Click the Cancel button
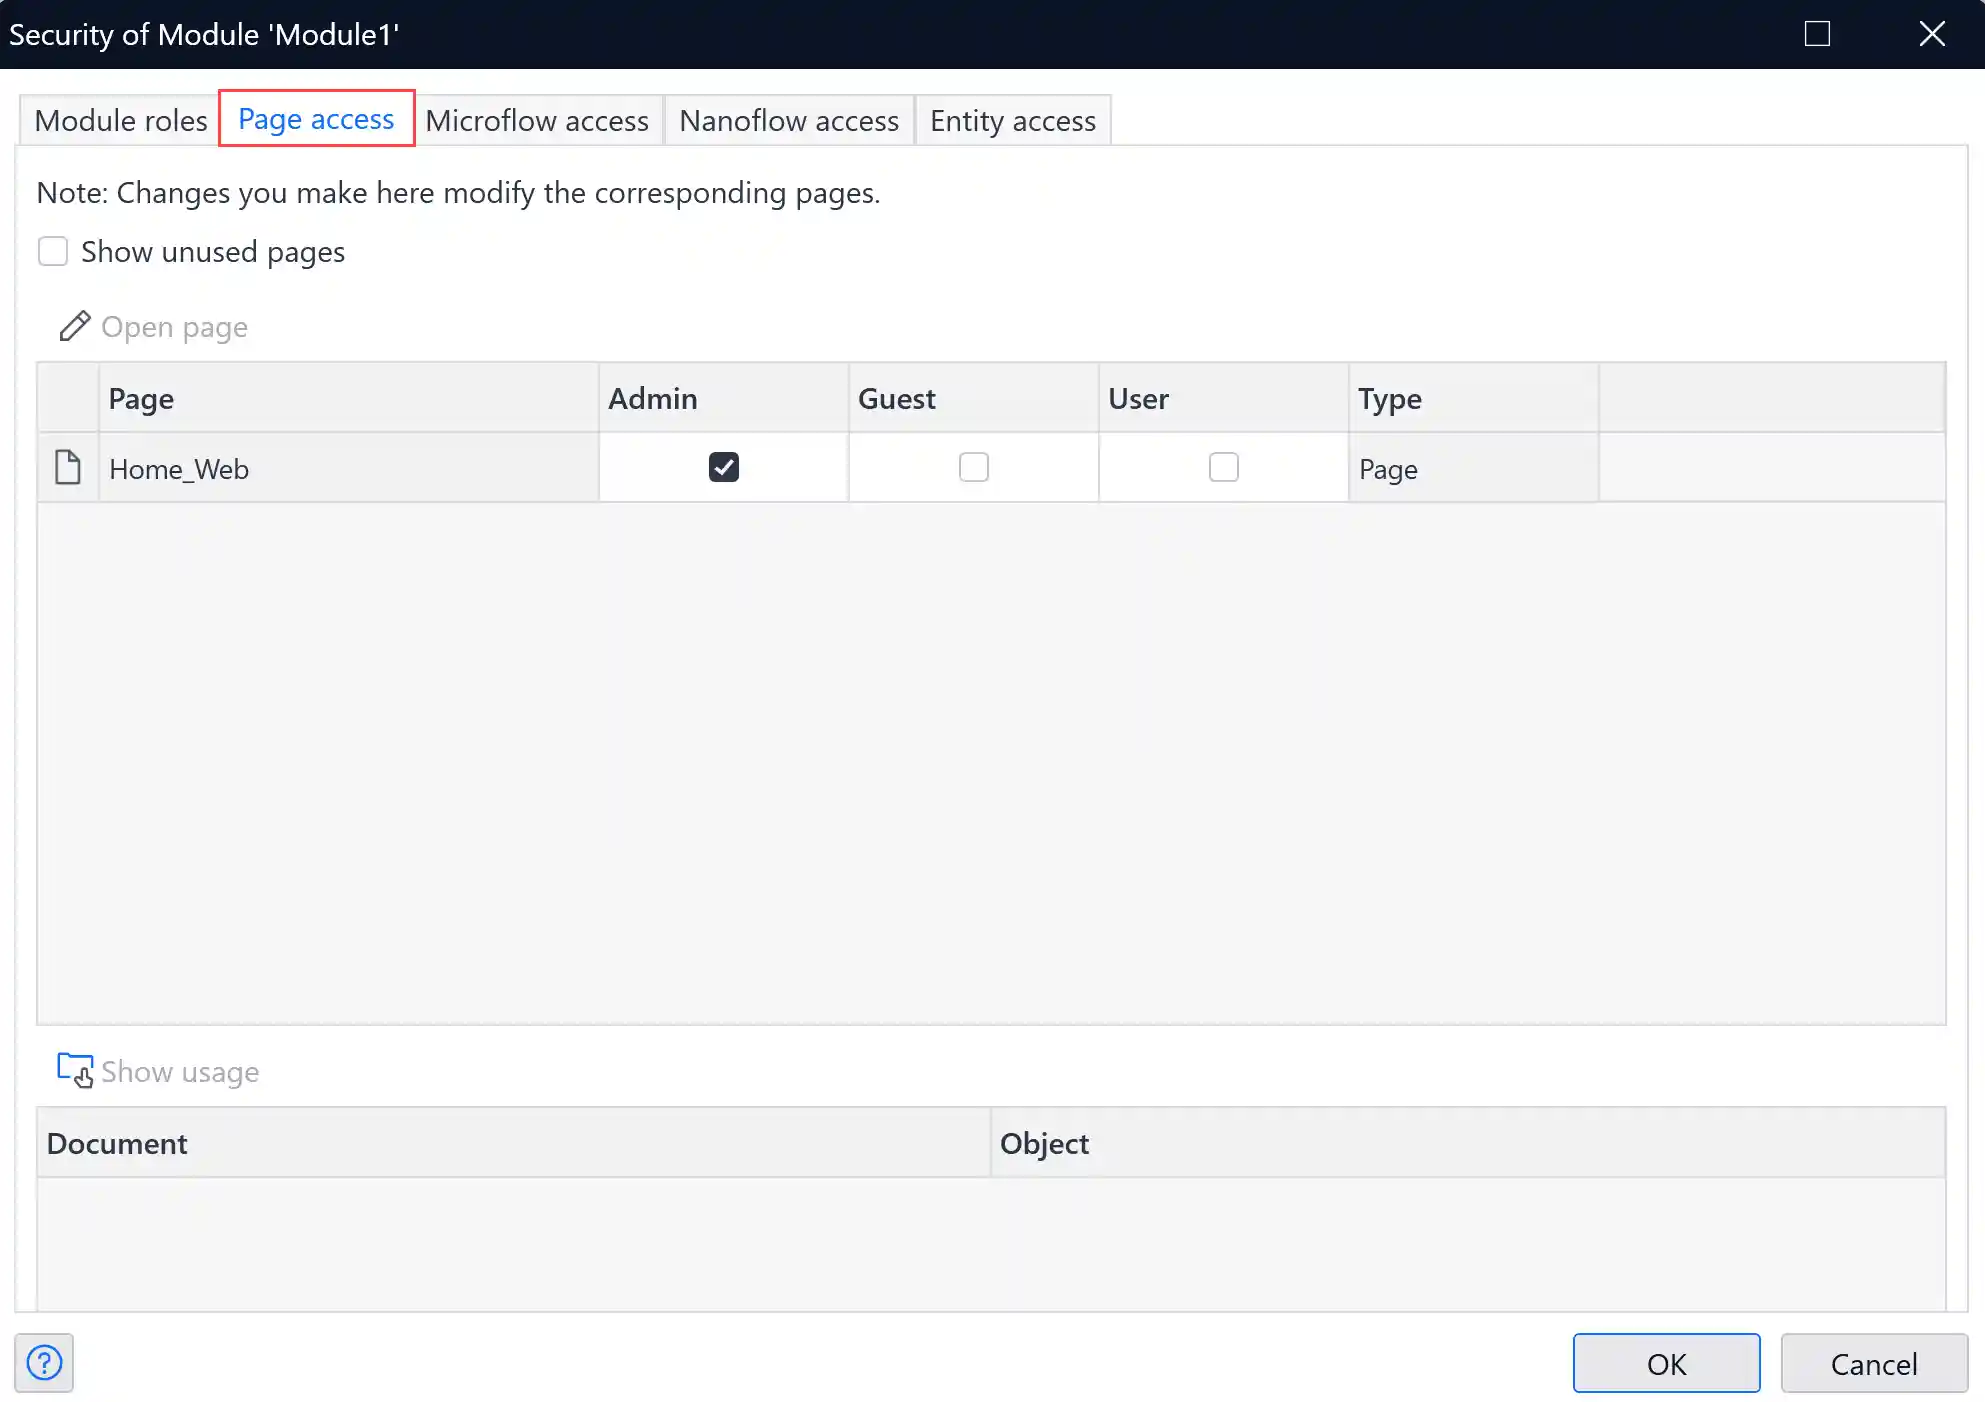This screenshot has width=1985, height=1402. tap(1874, 1363)
